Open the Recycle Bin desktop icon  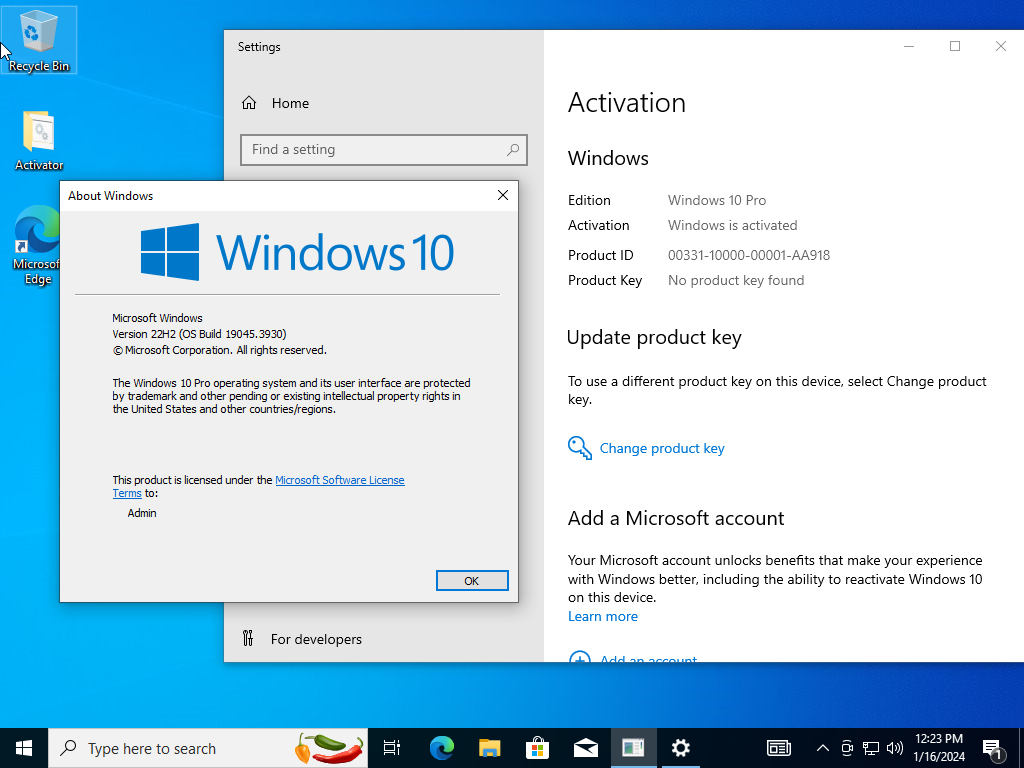(x=39, y=40)
